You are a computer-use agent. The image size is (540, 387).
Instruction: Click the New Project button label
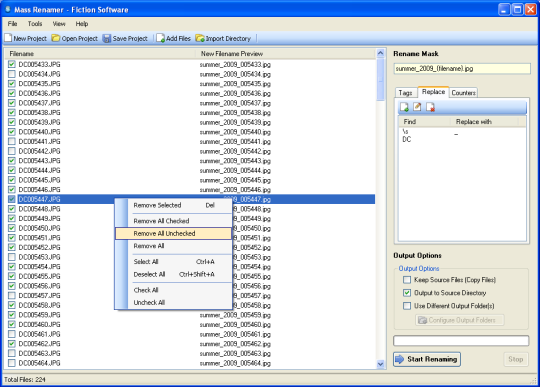(x=30, y=39)
